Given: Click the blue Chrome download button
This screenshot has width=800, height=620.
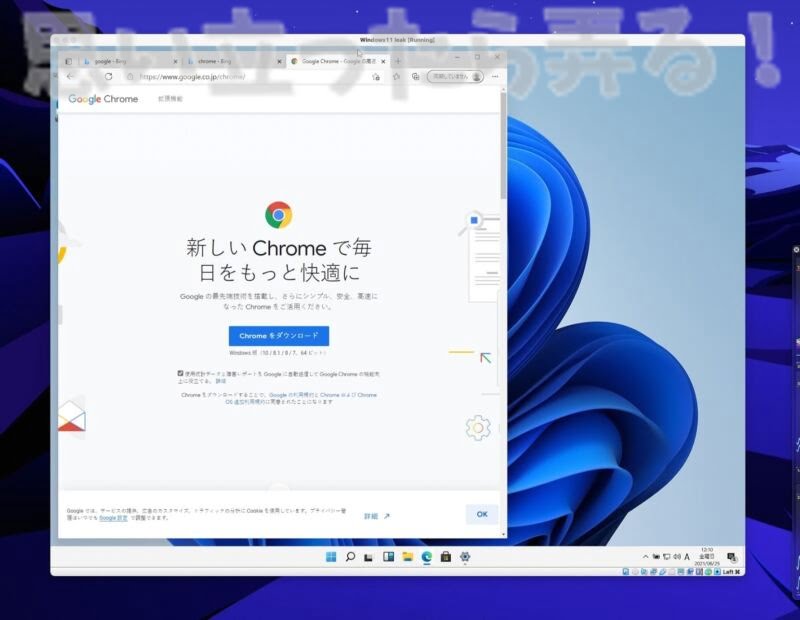Looking at the screenshot, I should [x=279, y=336].
